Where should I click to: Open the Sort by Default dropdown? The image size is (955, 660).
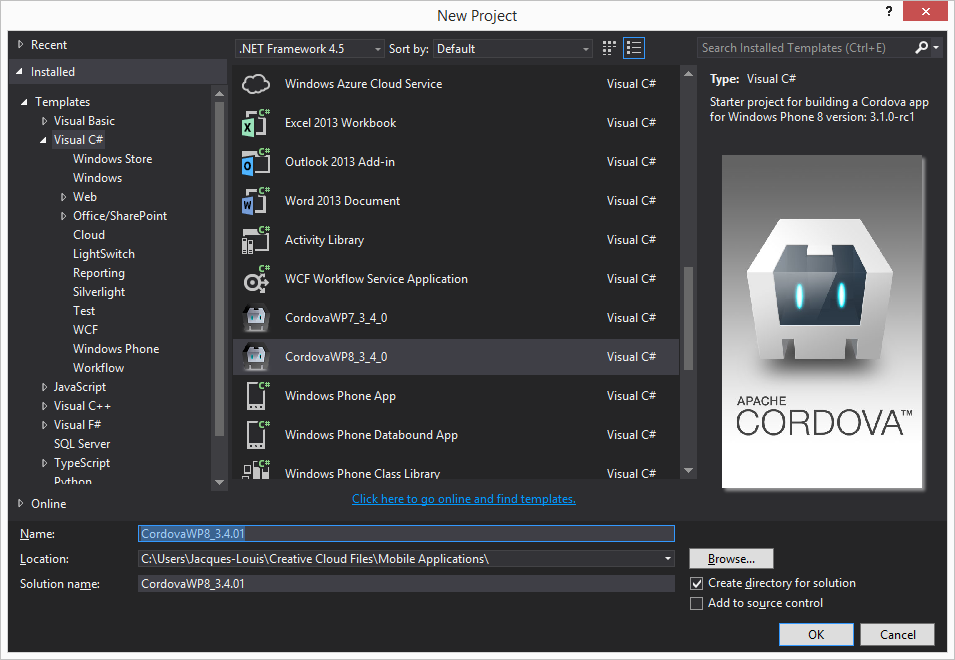513,49
